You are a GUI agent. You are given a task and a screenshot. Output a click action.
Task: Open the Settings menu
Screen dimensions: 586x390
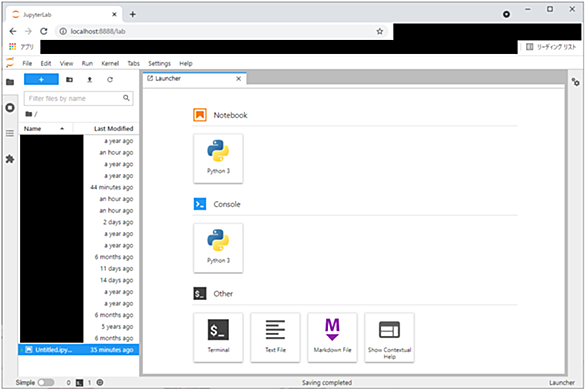[159, 63]
